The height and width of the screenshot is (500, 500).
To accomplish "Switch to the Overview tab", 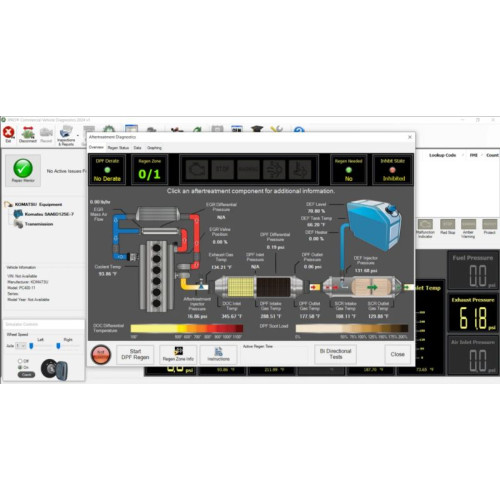I will point(96,147).
